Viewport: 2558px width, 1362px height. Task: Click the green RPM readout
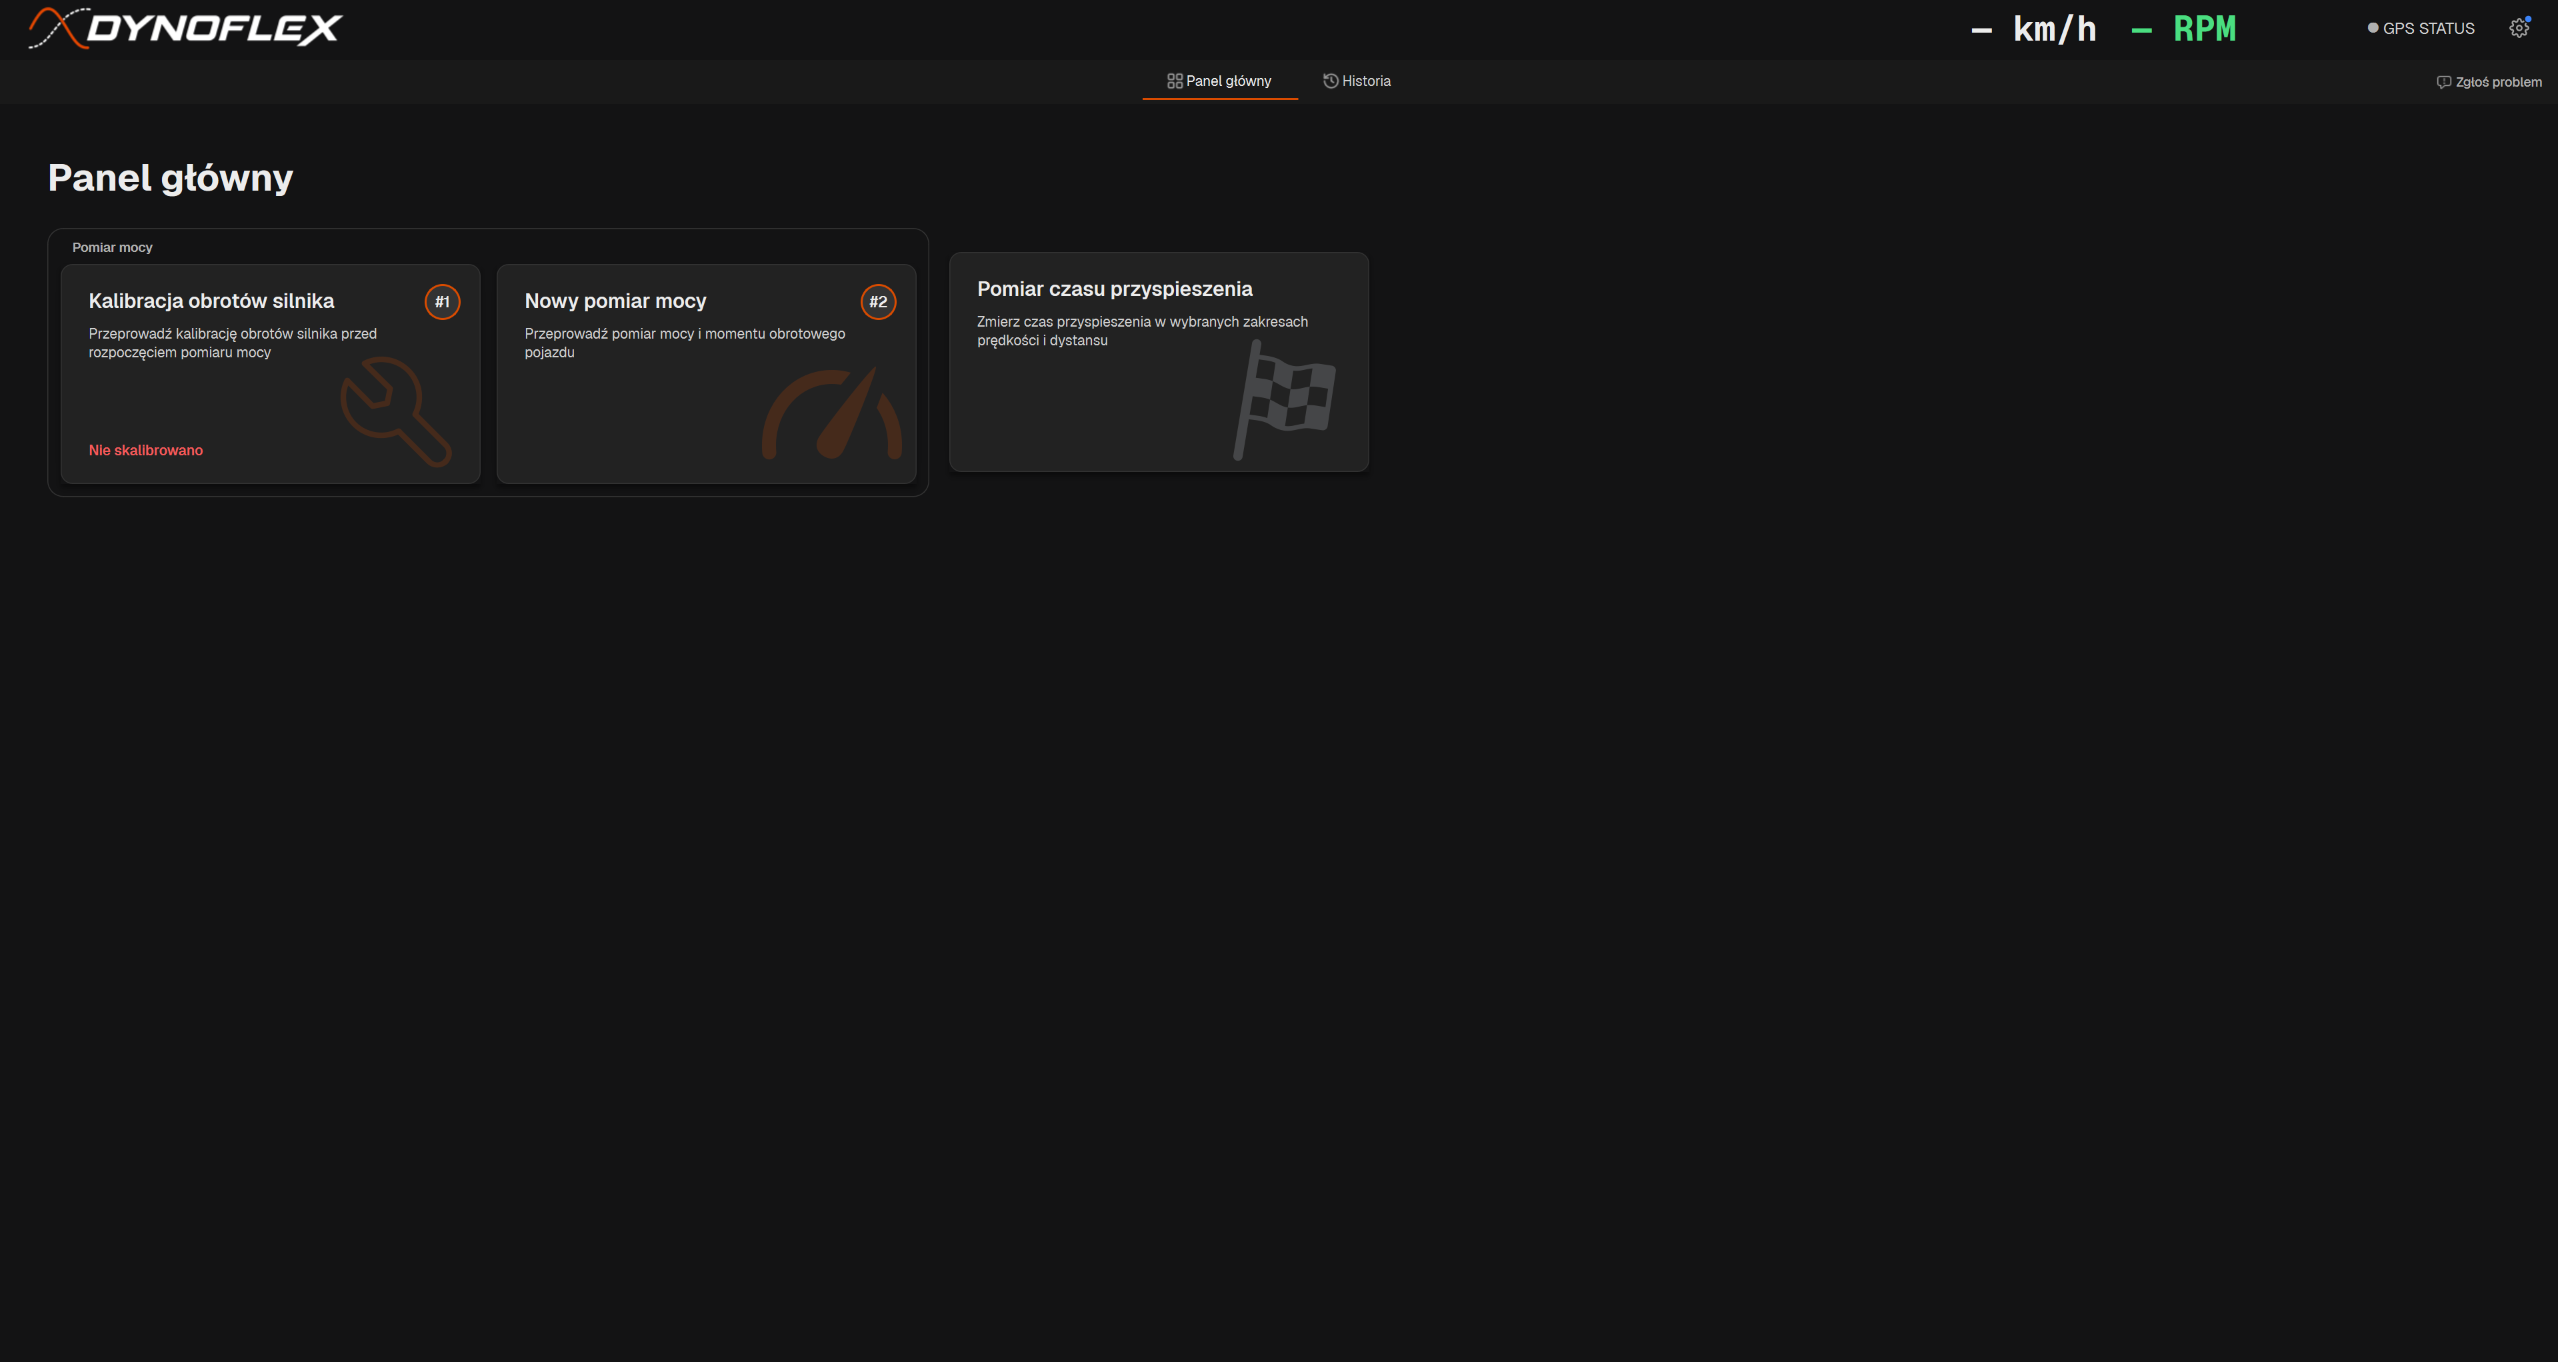coord(2184,29)
